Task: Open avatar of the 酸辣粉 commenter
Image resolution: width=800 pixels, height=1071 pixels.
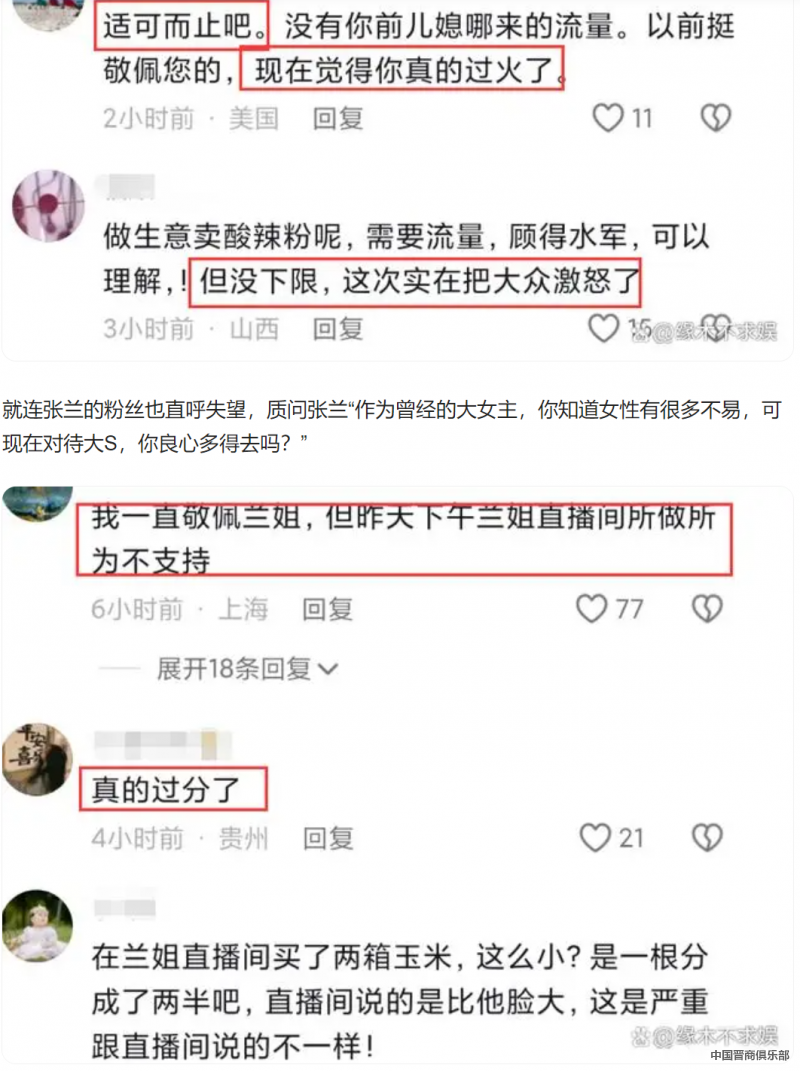Action: (48, 206)
